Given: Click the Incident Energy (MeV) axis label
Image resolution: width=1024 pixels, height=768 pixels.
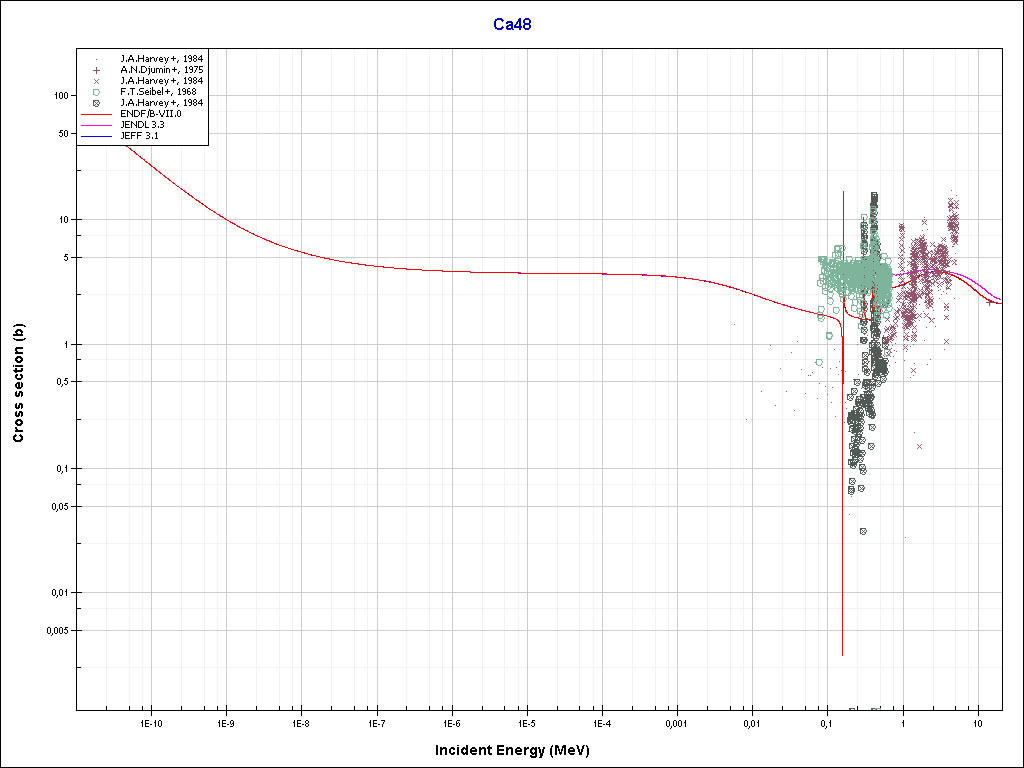Looking at the screenshot, I should point(519,749).
